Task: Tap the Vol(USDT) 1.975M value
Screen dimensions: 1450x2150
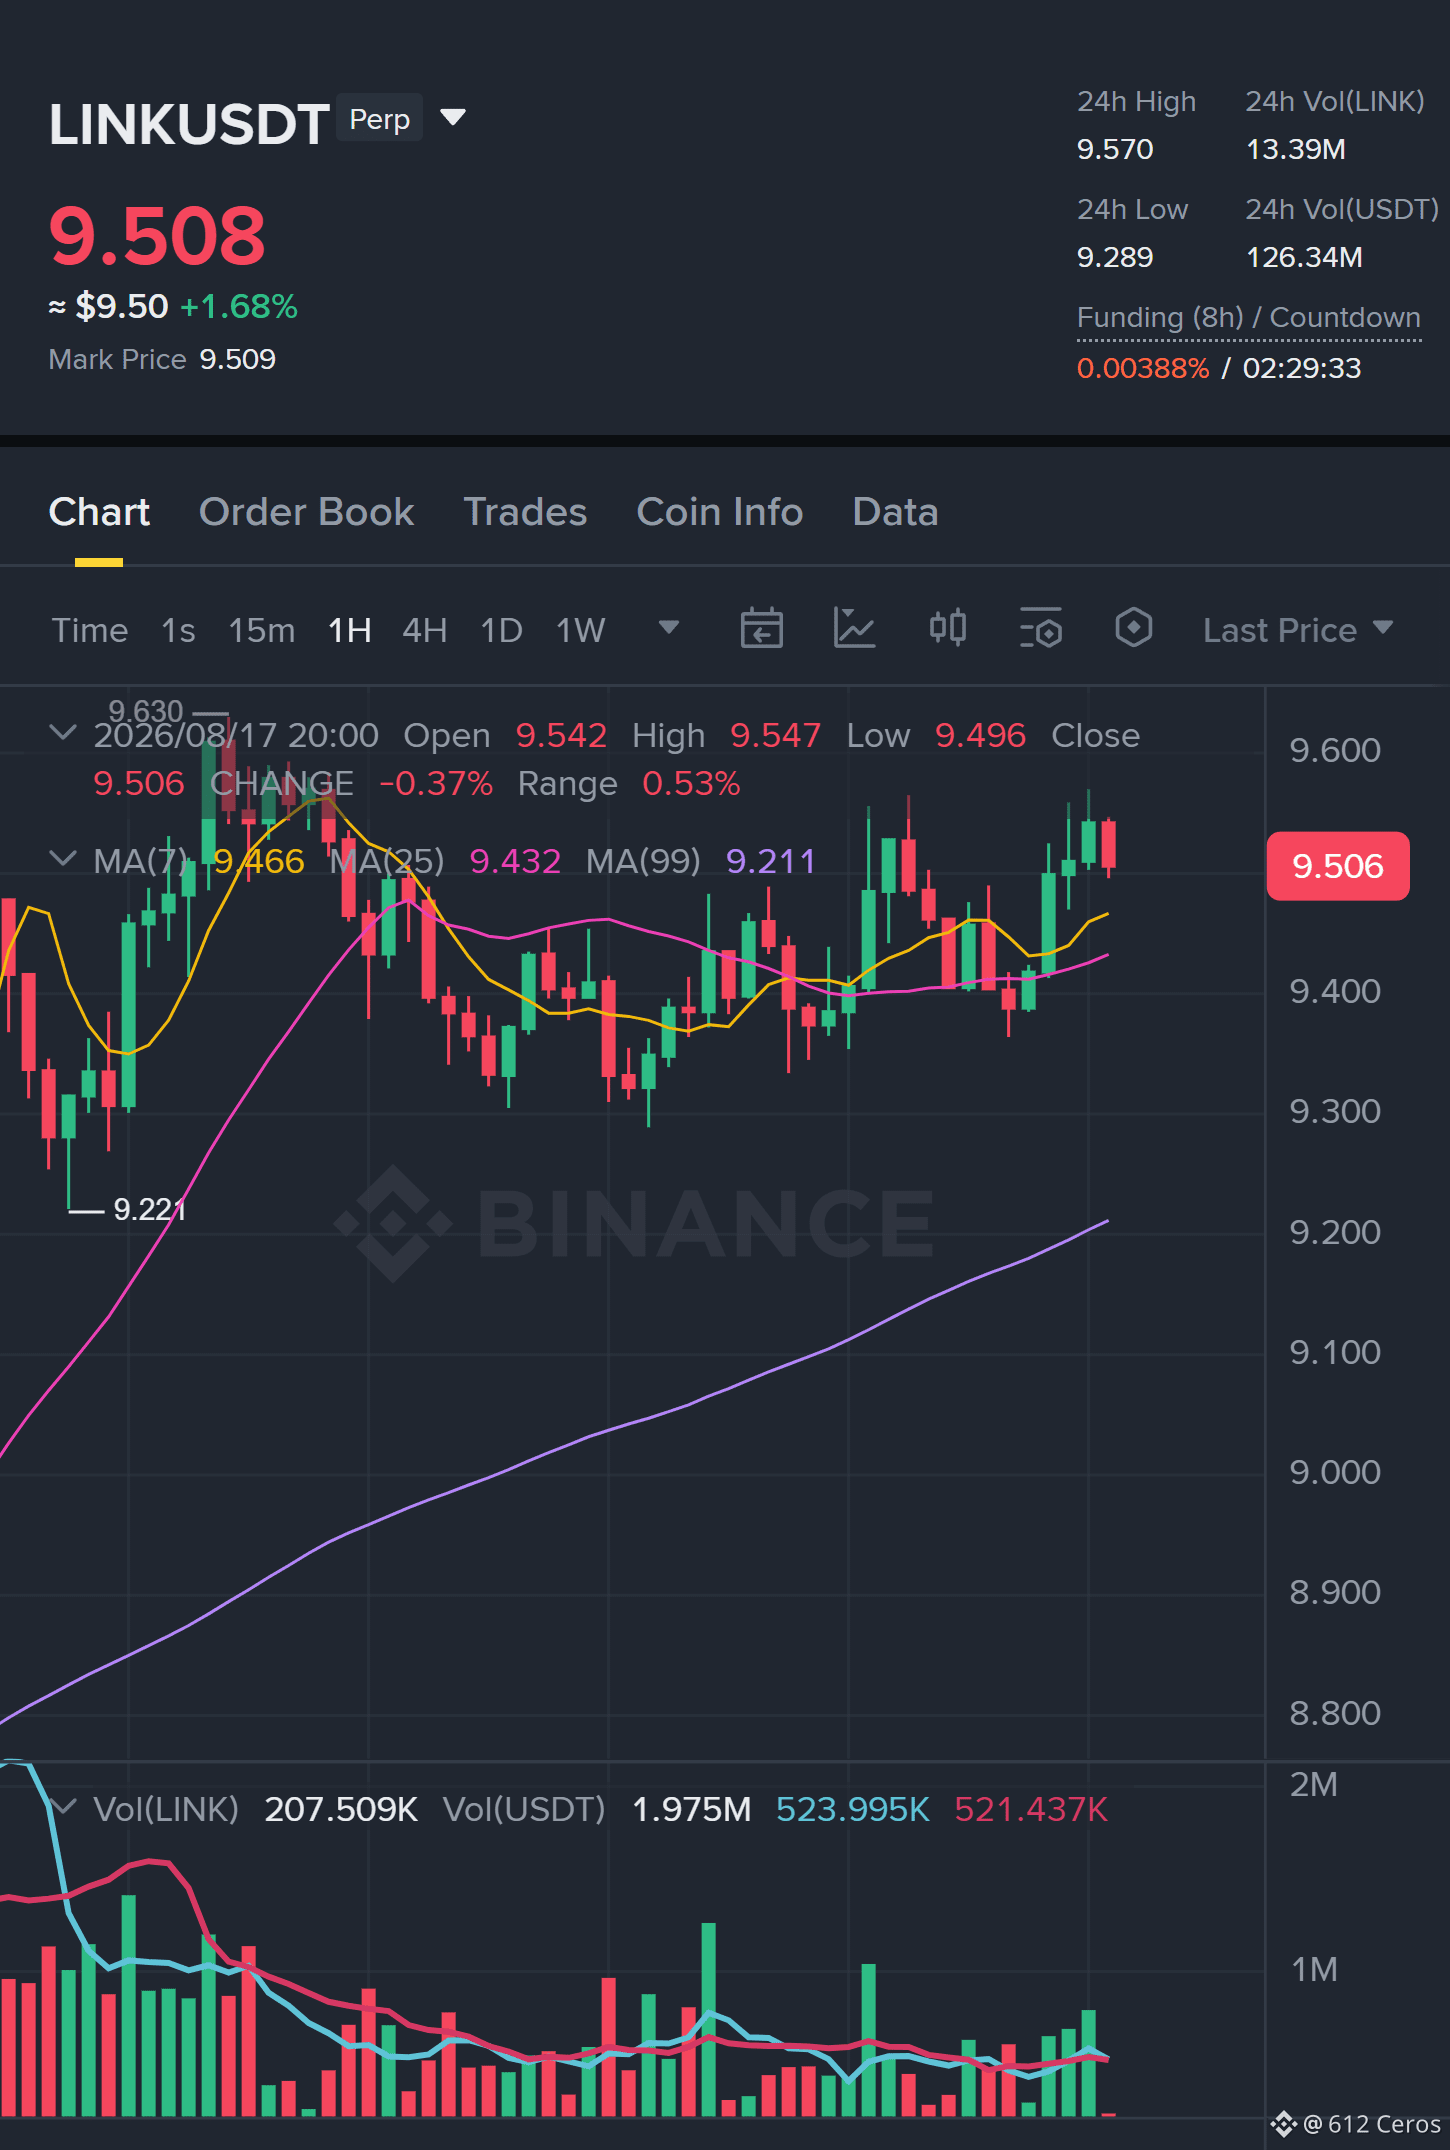Action: (x=691, y=1809)
